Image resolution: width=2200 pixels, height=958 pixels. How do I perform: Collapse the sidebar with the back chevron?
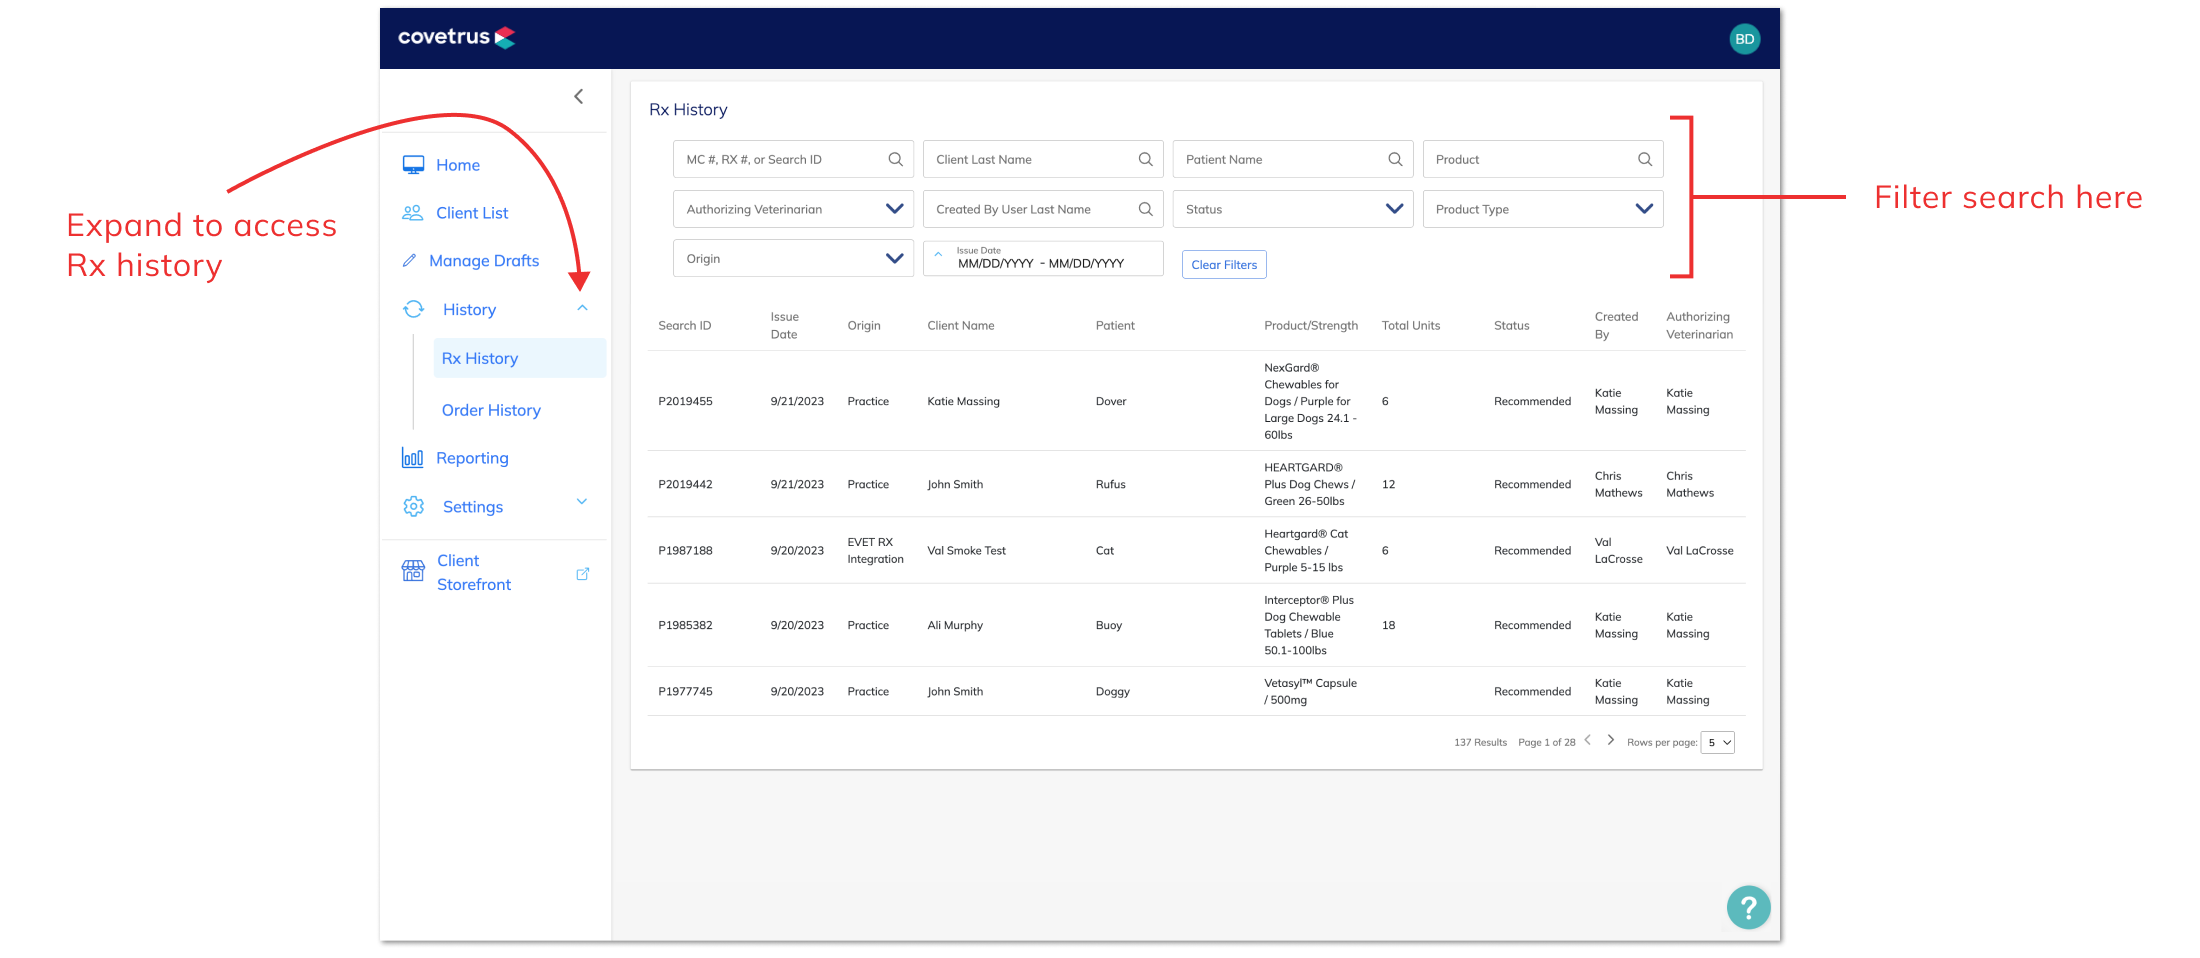click(578, 96)
